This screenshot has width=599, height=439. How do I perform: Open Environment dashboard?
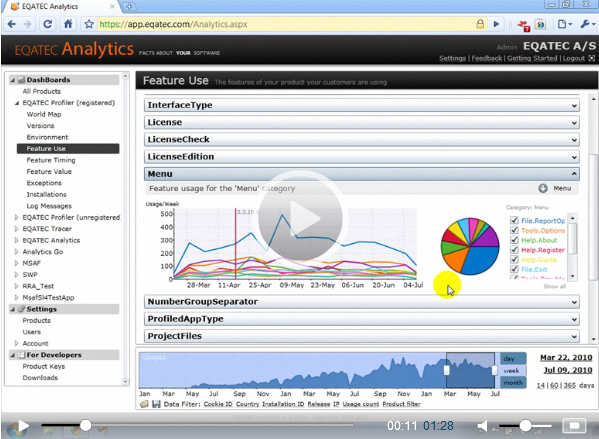[x=47, y=137]
